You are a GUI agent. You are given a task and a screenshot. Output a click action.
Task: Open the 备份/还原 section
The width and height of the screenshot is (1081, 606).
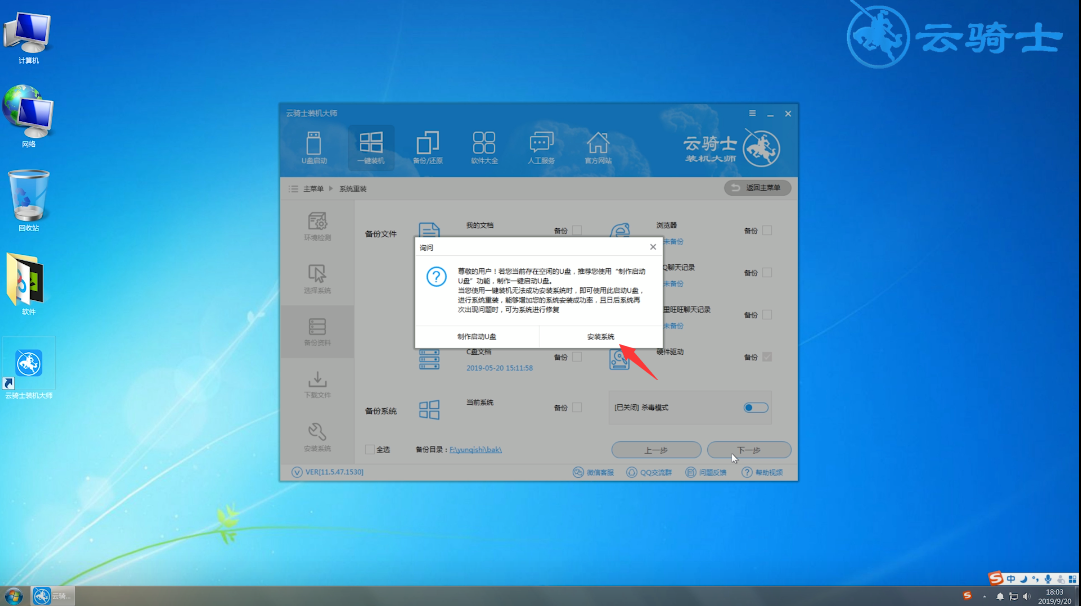(x=427, y=148)
